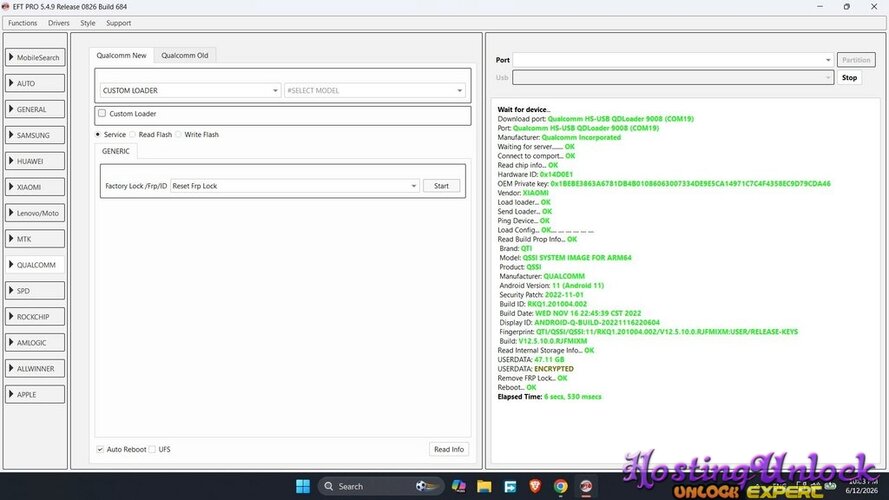889x500 pixels.
Task: Enable the Custom Loader checkbox
Action: 102,113
